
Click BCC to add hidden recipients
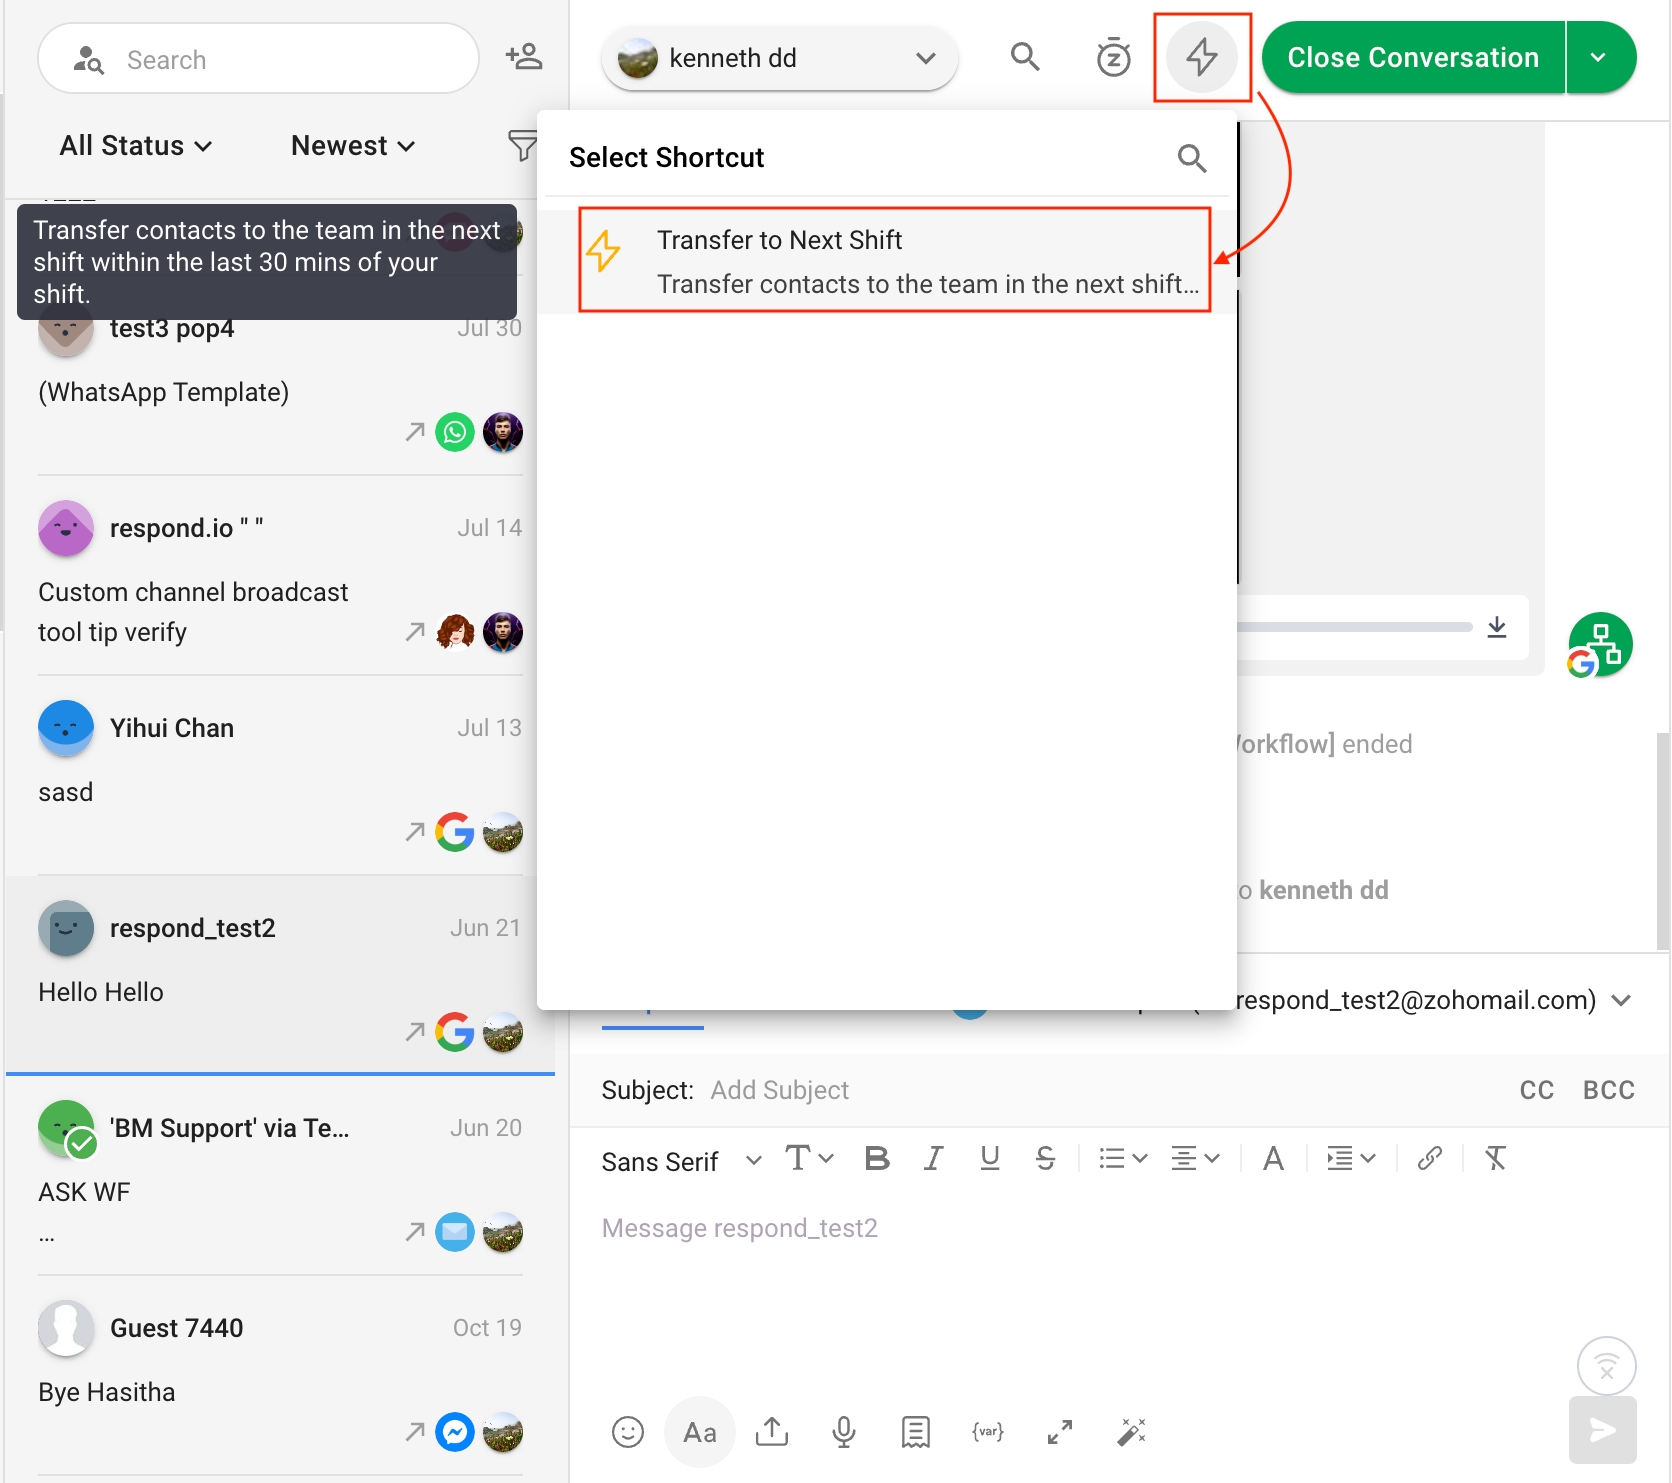point(1608,1090)
